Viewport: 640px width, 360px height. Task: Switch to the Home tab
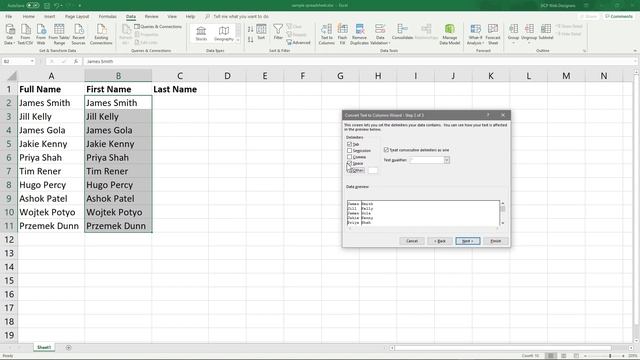[29, 16]
